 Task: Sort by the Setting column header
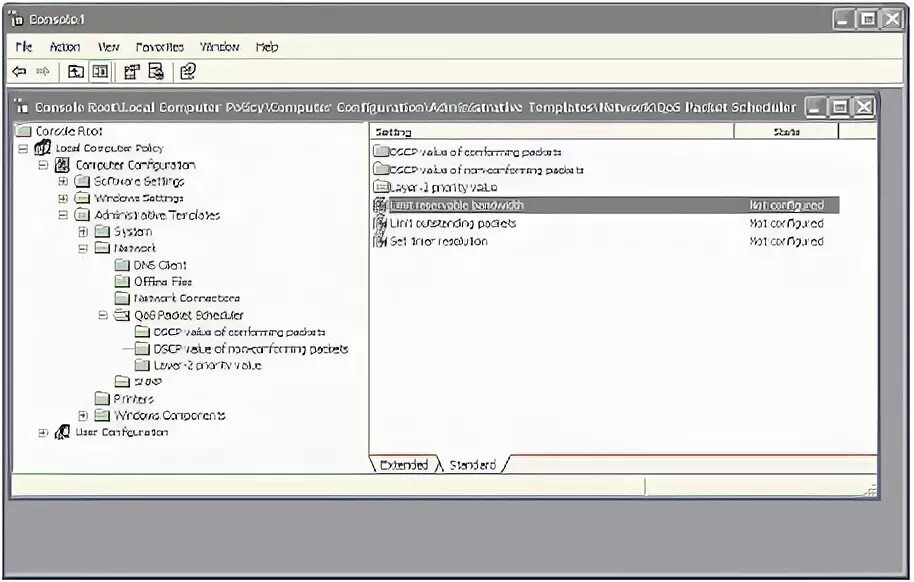tap(551, 132)
